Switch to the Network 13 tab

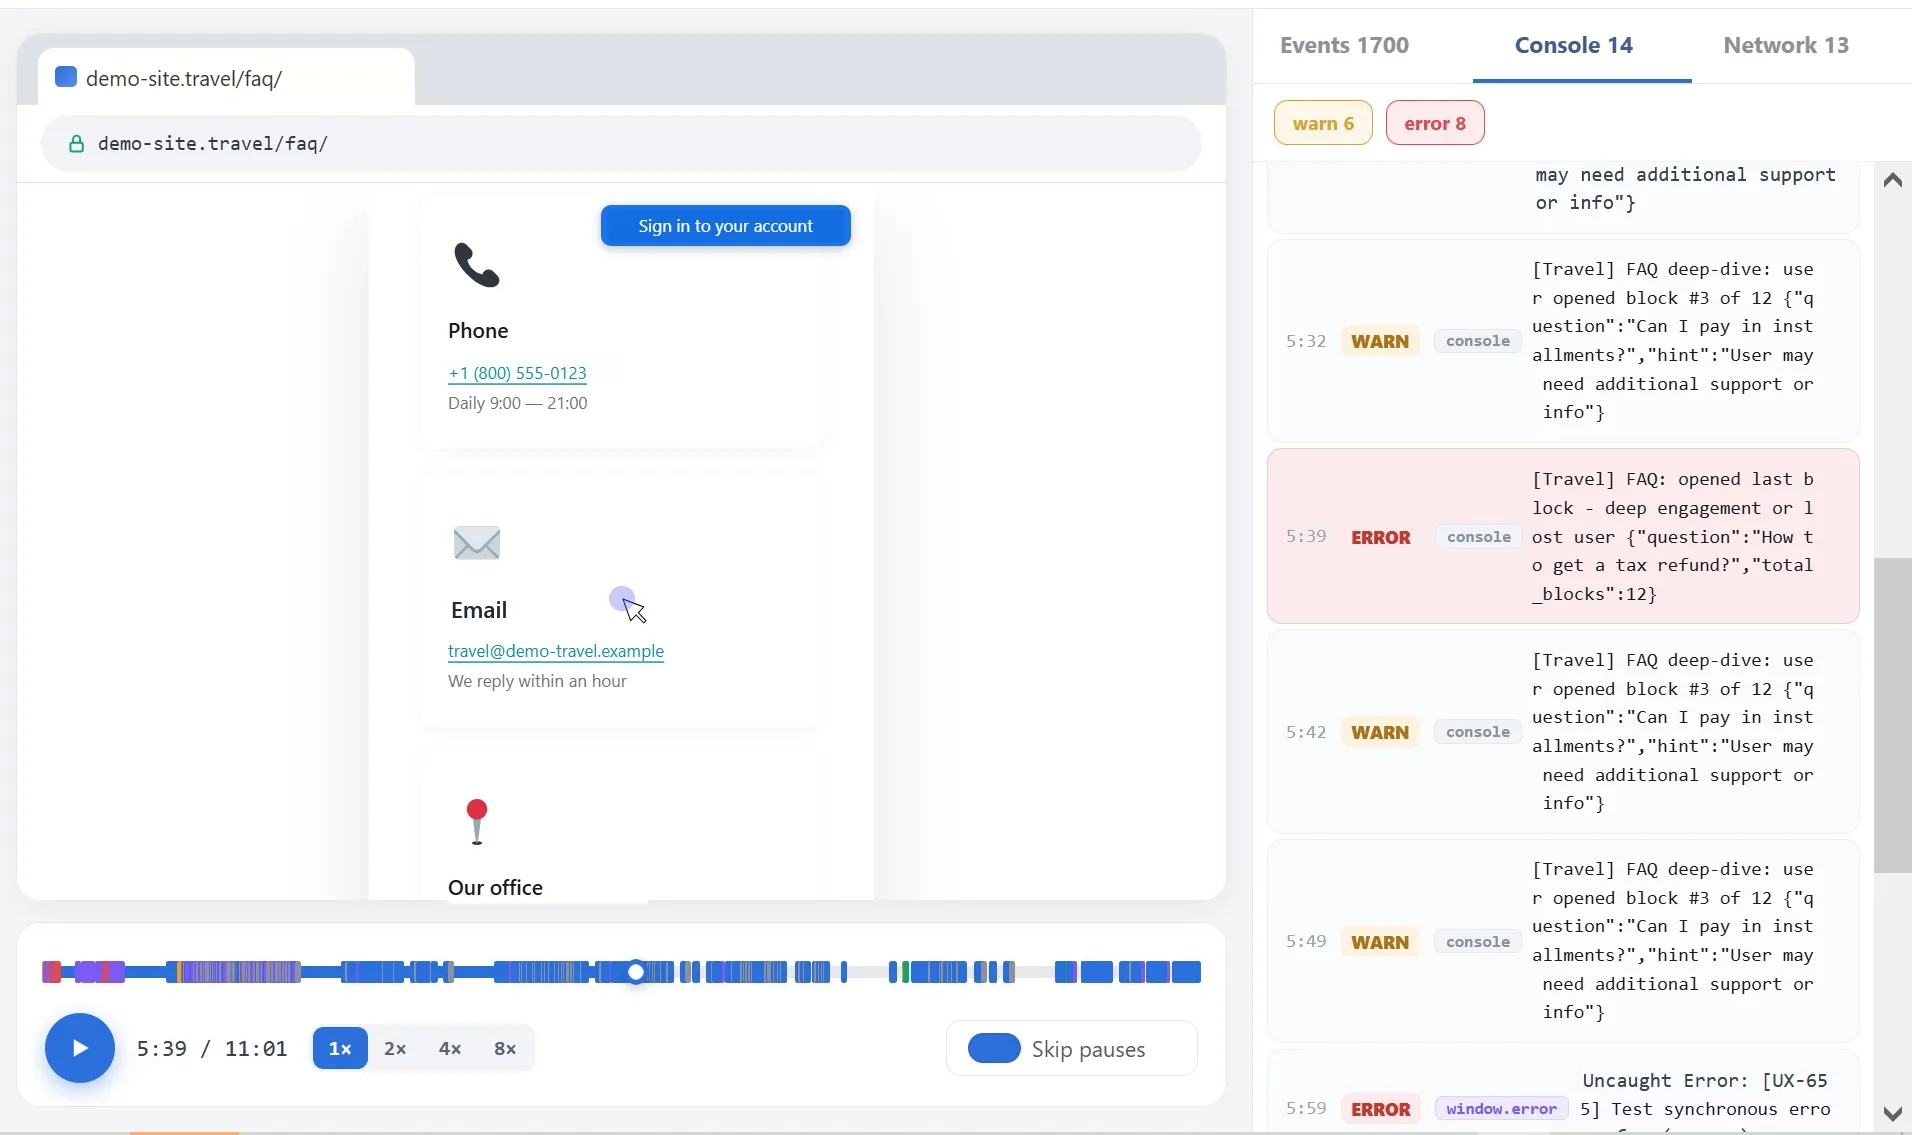pyautogui.click(x=1786, y=45)
